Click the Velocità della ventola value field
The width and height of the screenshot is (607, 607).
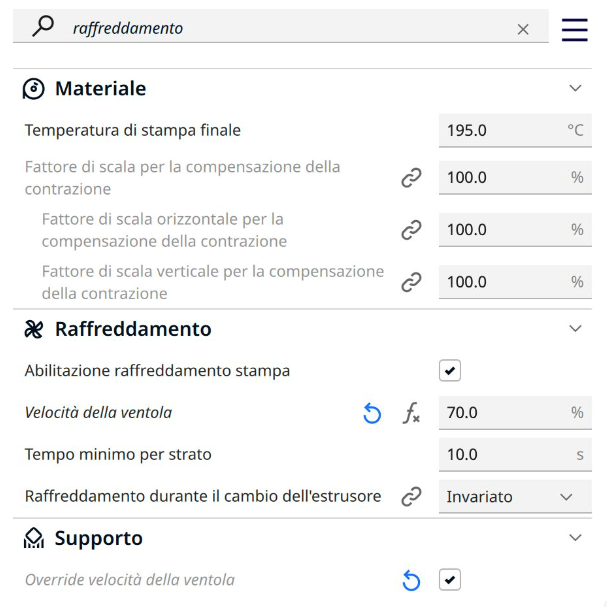pyautogui.click(x=500, y=413)
